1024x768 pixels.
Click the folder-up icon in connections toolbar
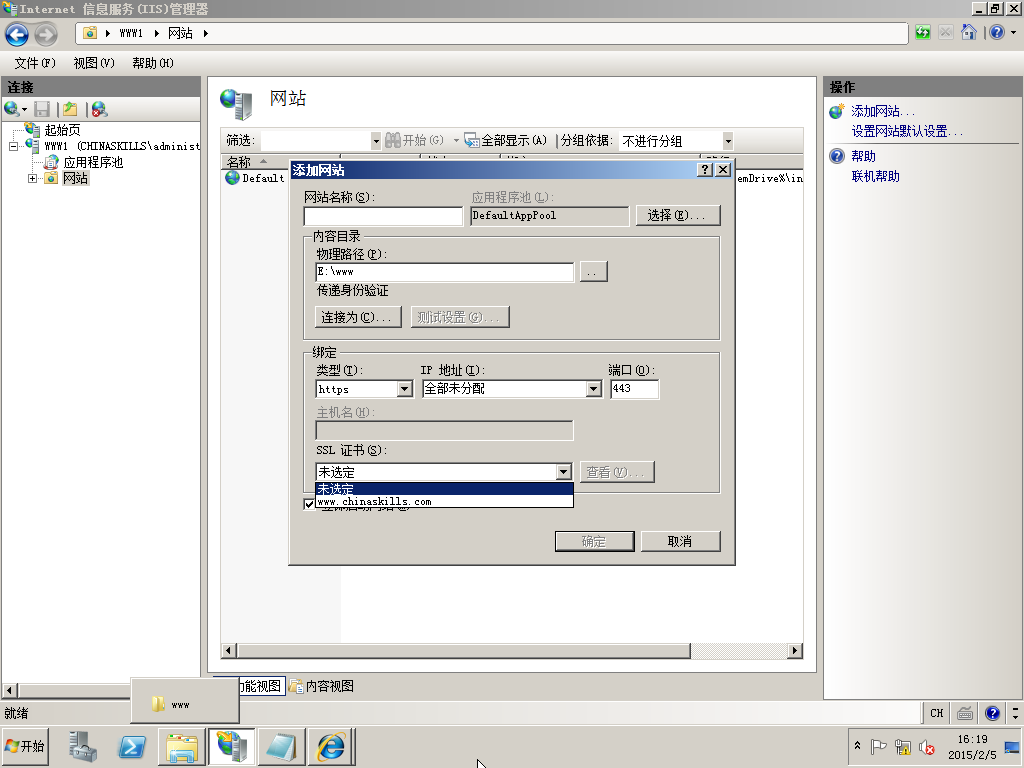(70, 109)
